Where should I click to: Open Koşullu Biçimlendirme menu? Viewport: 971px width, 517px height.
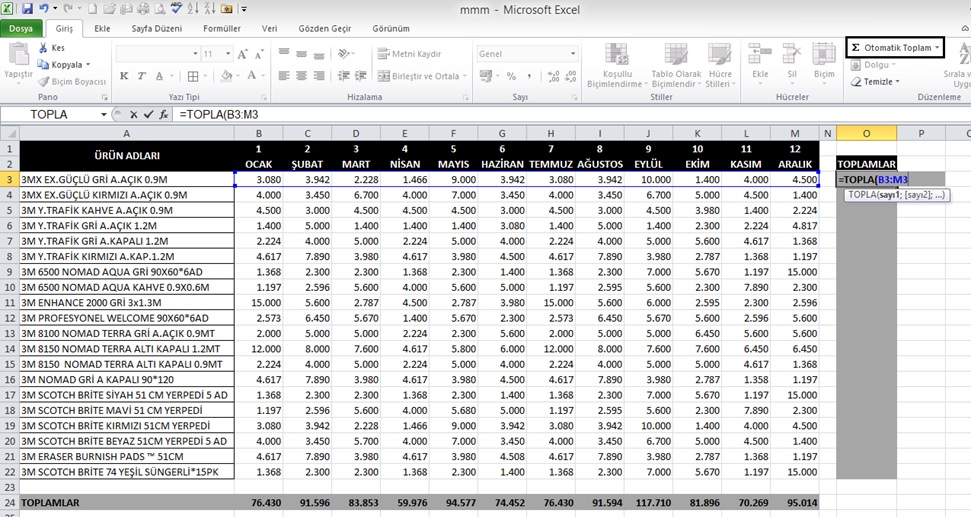pyautogui.click(x=617, y=66)
